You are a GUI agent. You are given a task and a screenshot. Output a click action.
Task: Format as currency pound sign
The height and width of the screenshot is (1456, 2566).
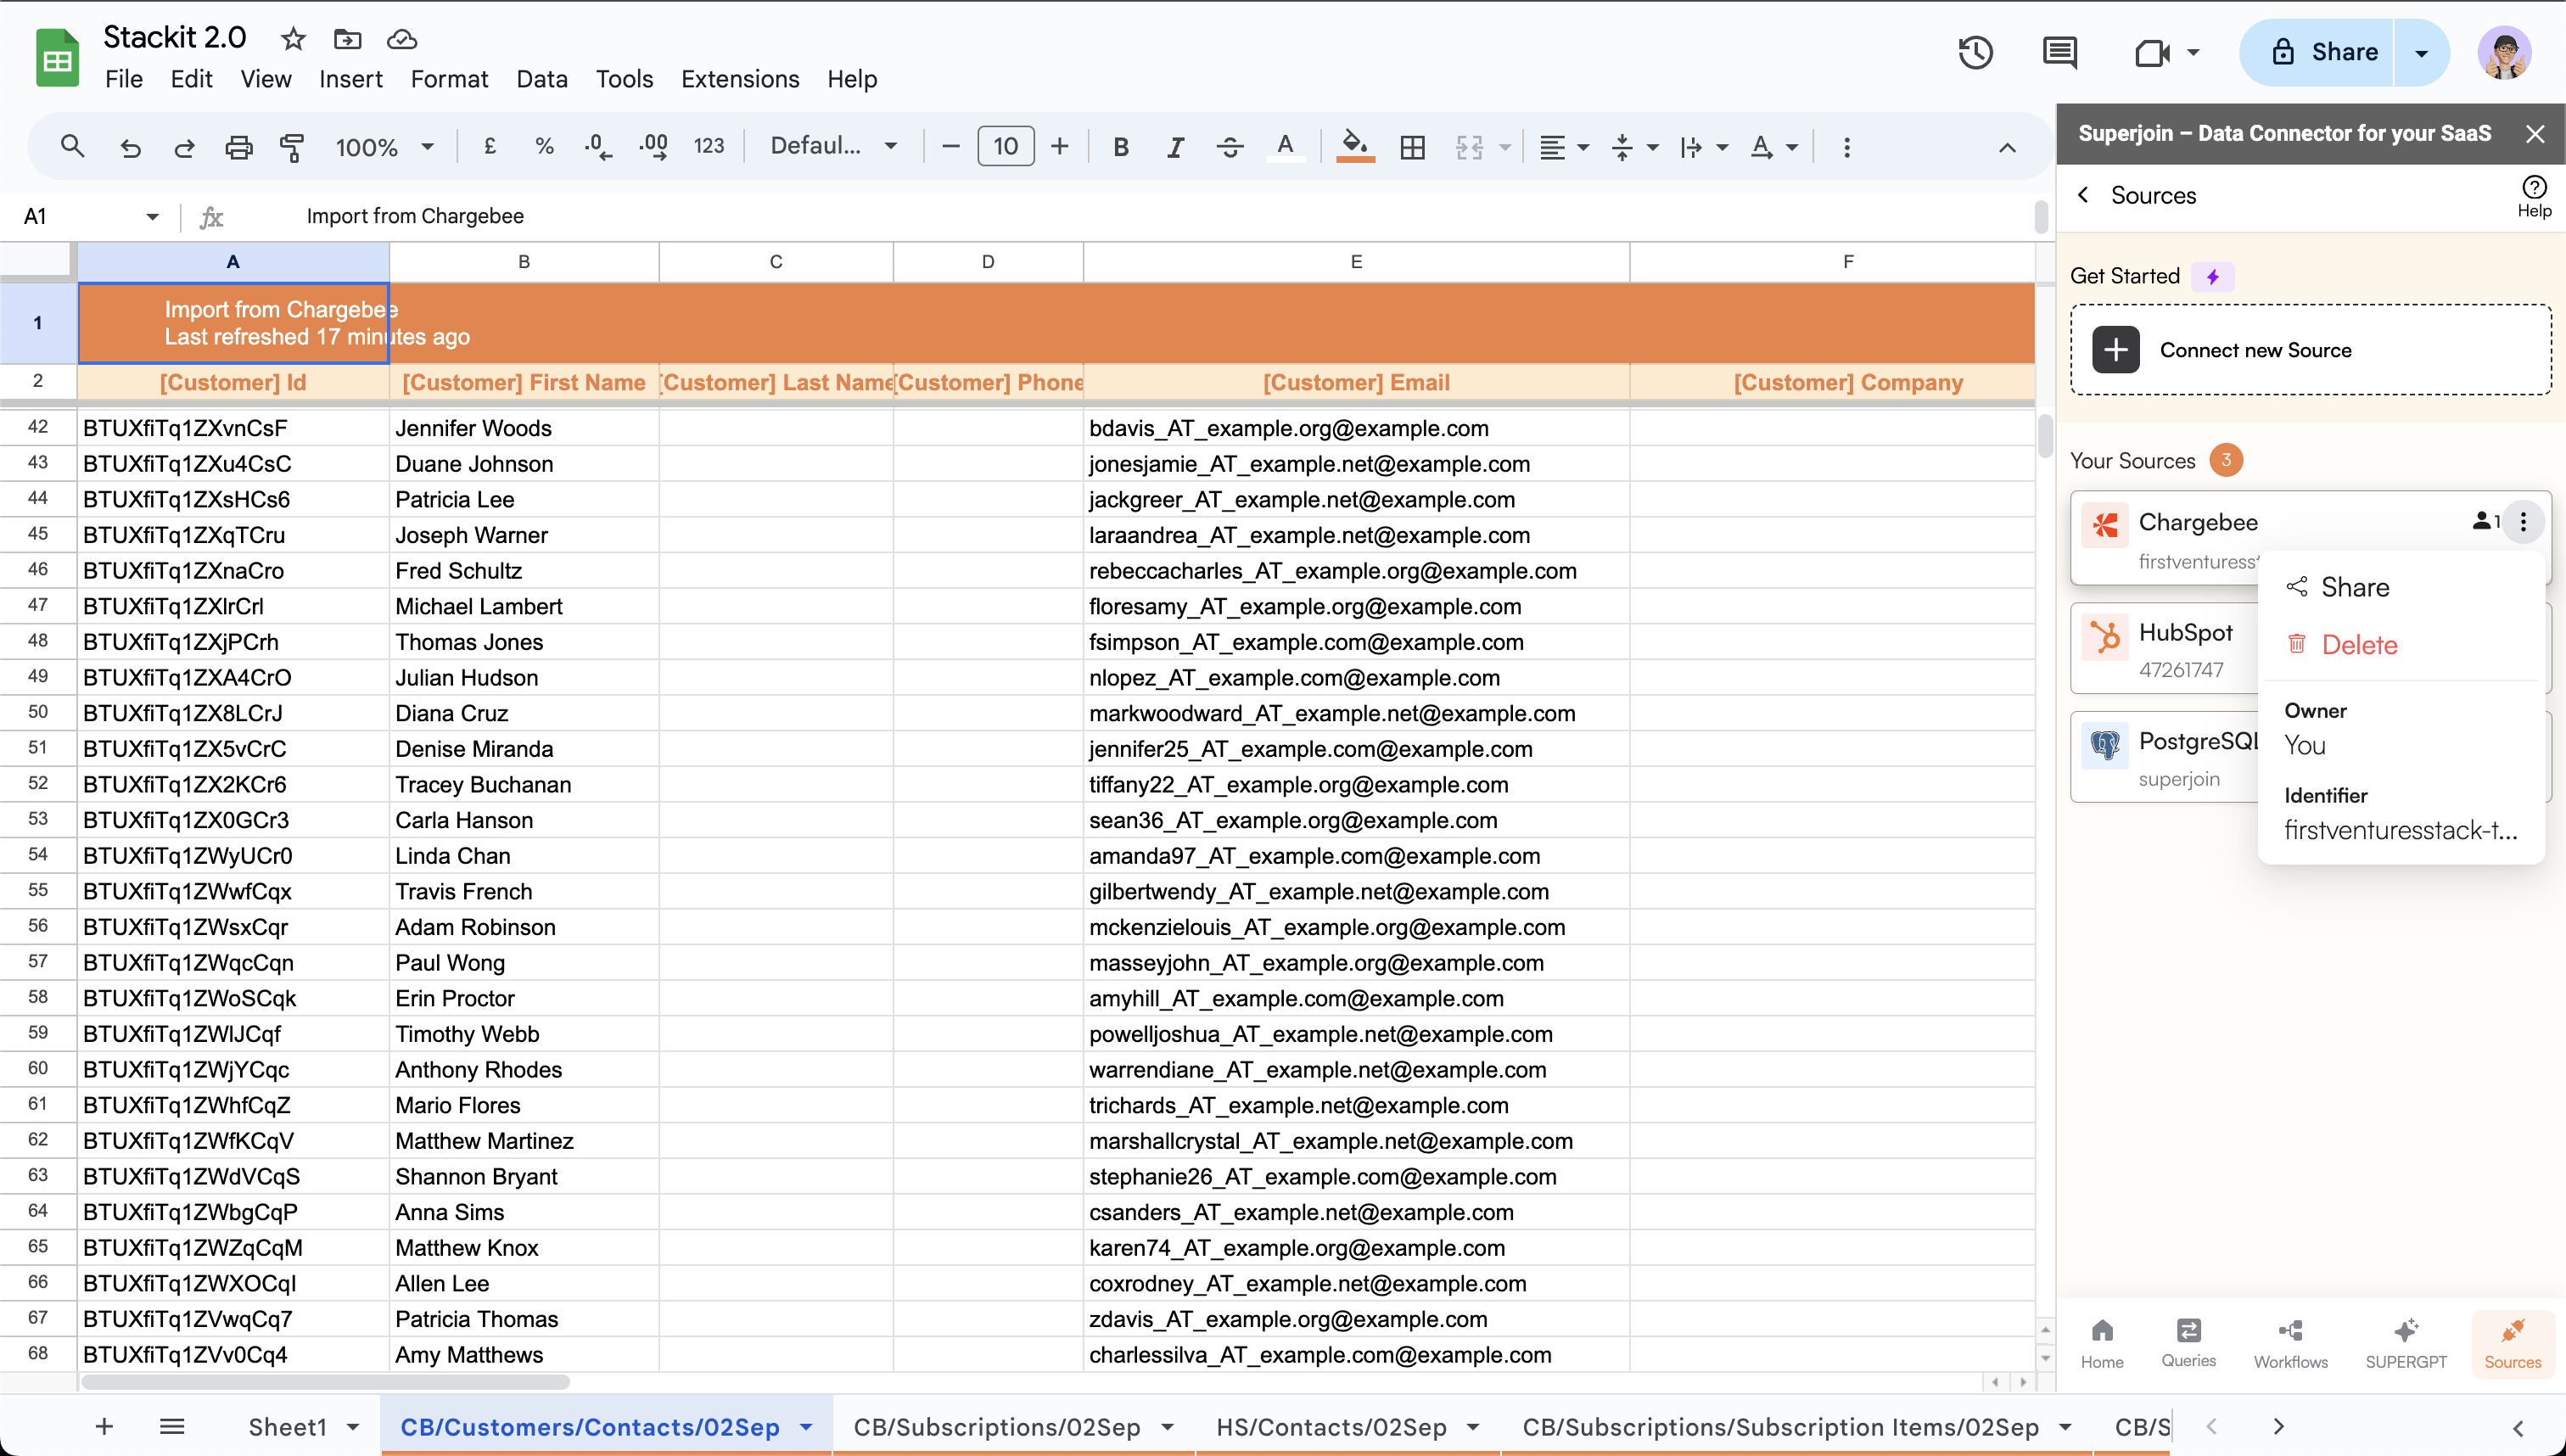[x=490, y=147]
